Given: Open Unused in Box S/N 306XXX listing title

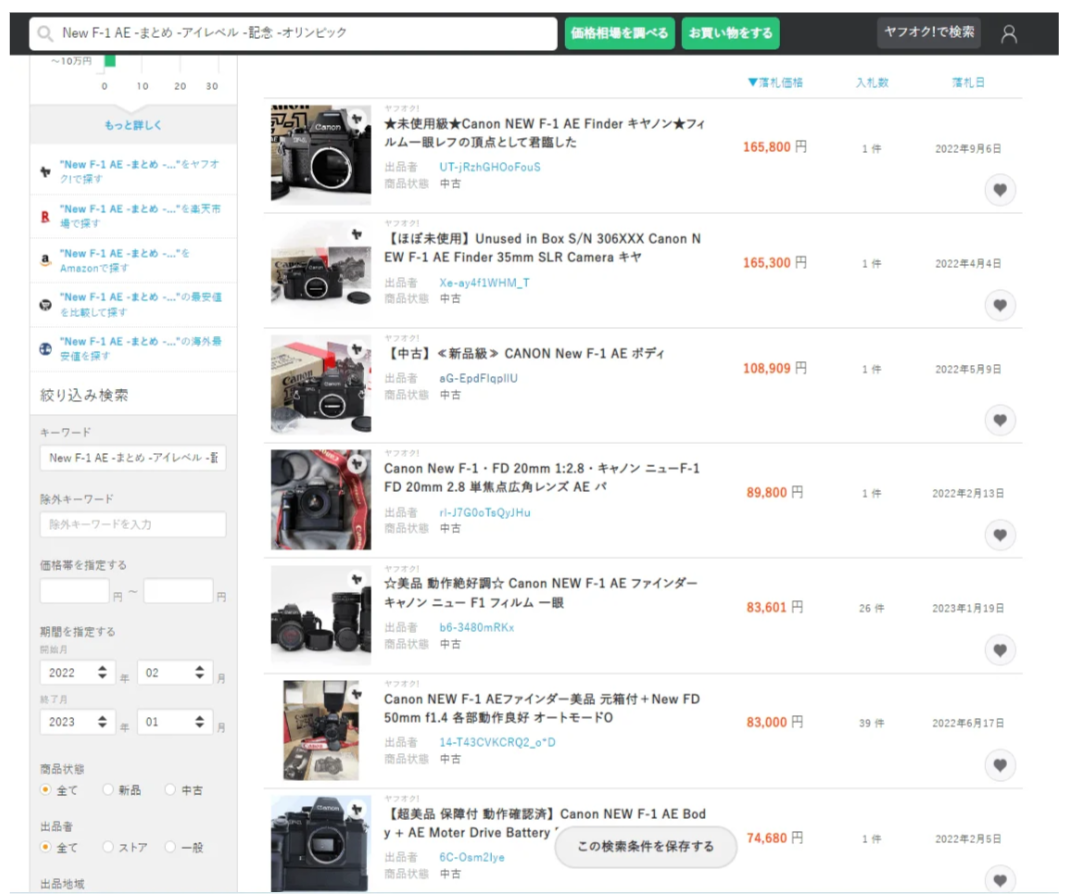Looking at the screenshot, I should click(543, 248).
